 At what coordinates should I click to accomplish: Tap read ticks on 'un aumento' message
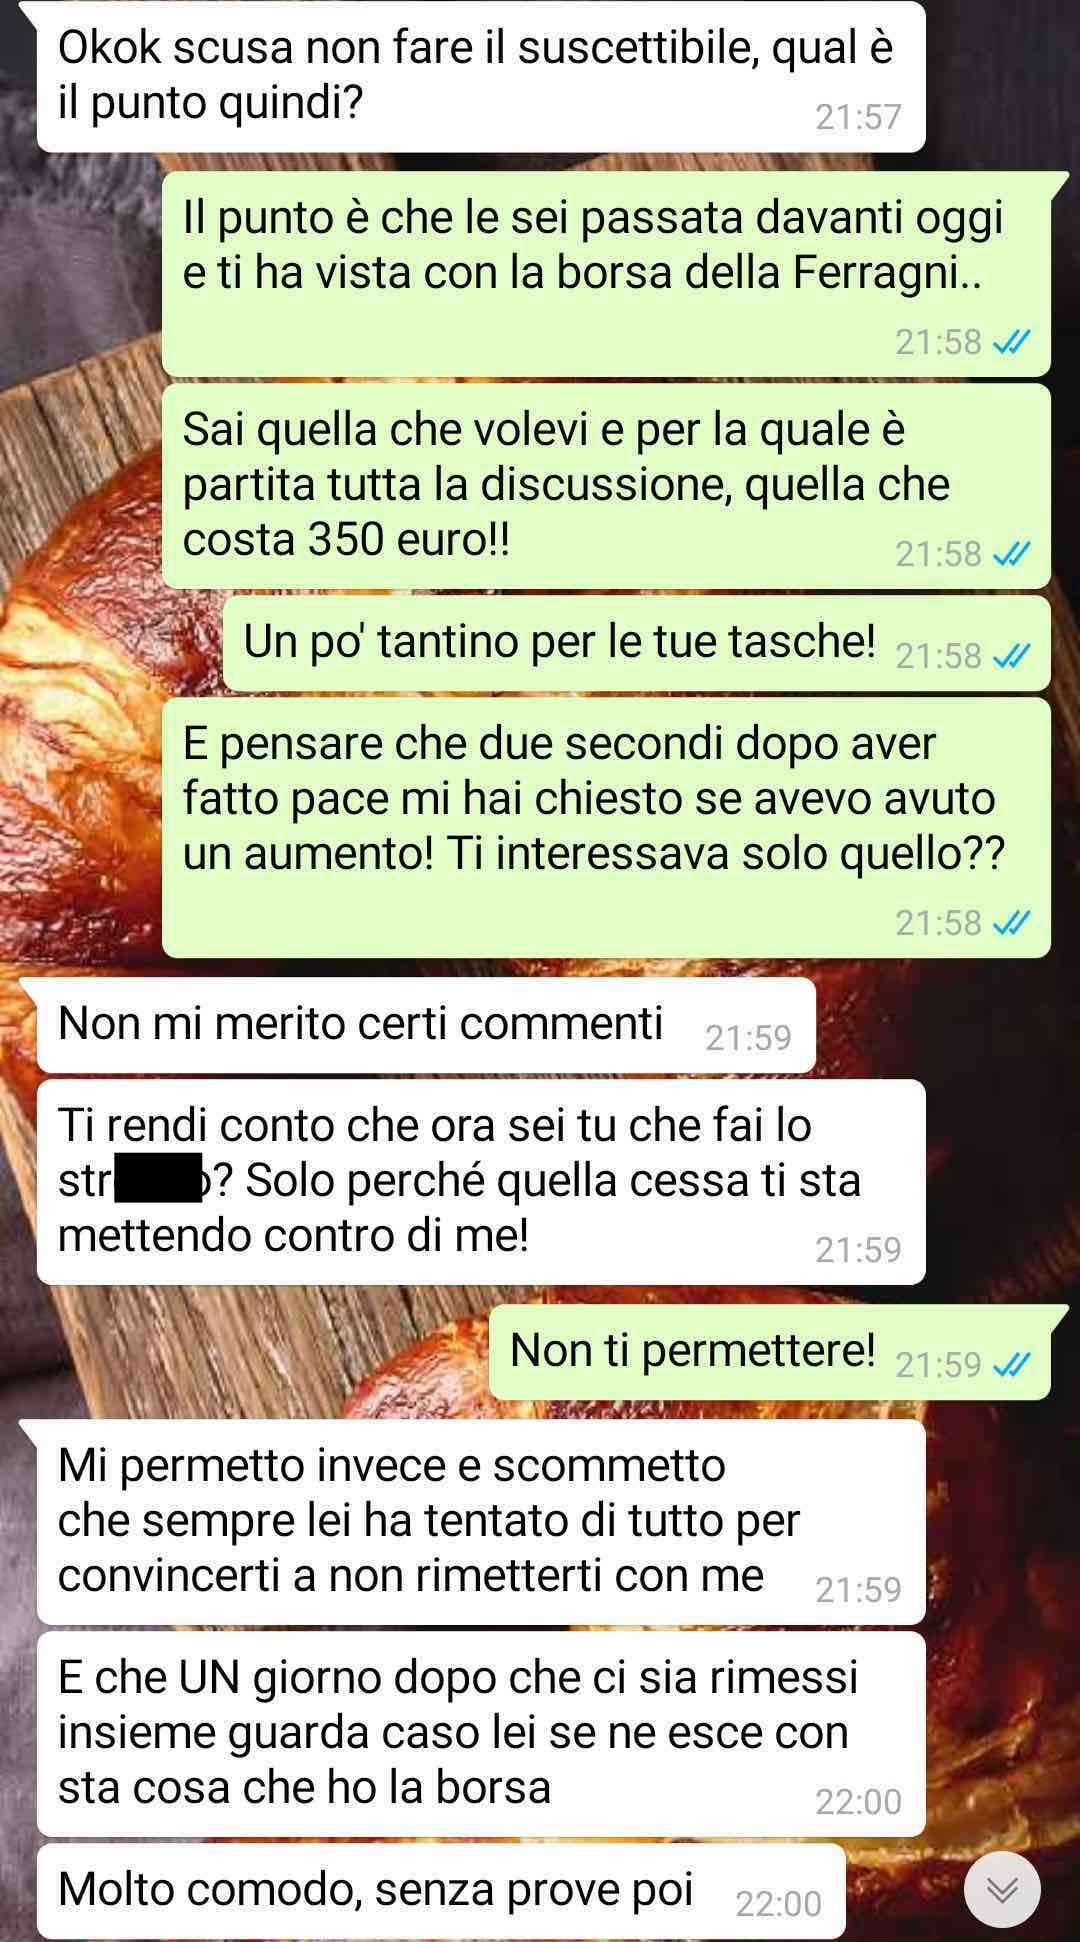(1011, 923)
